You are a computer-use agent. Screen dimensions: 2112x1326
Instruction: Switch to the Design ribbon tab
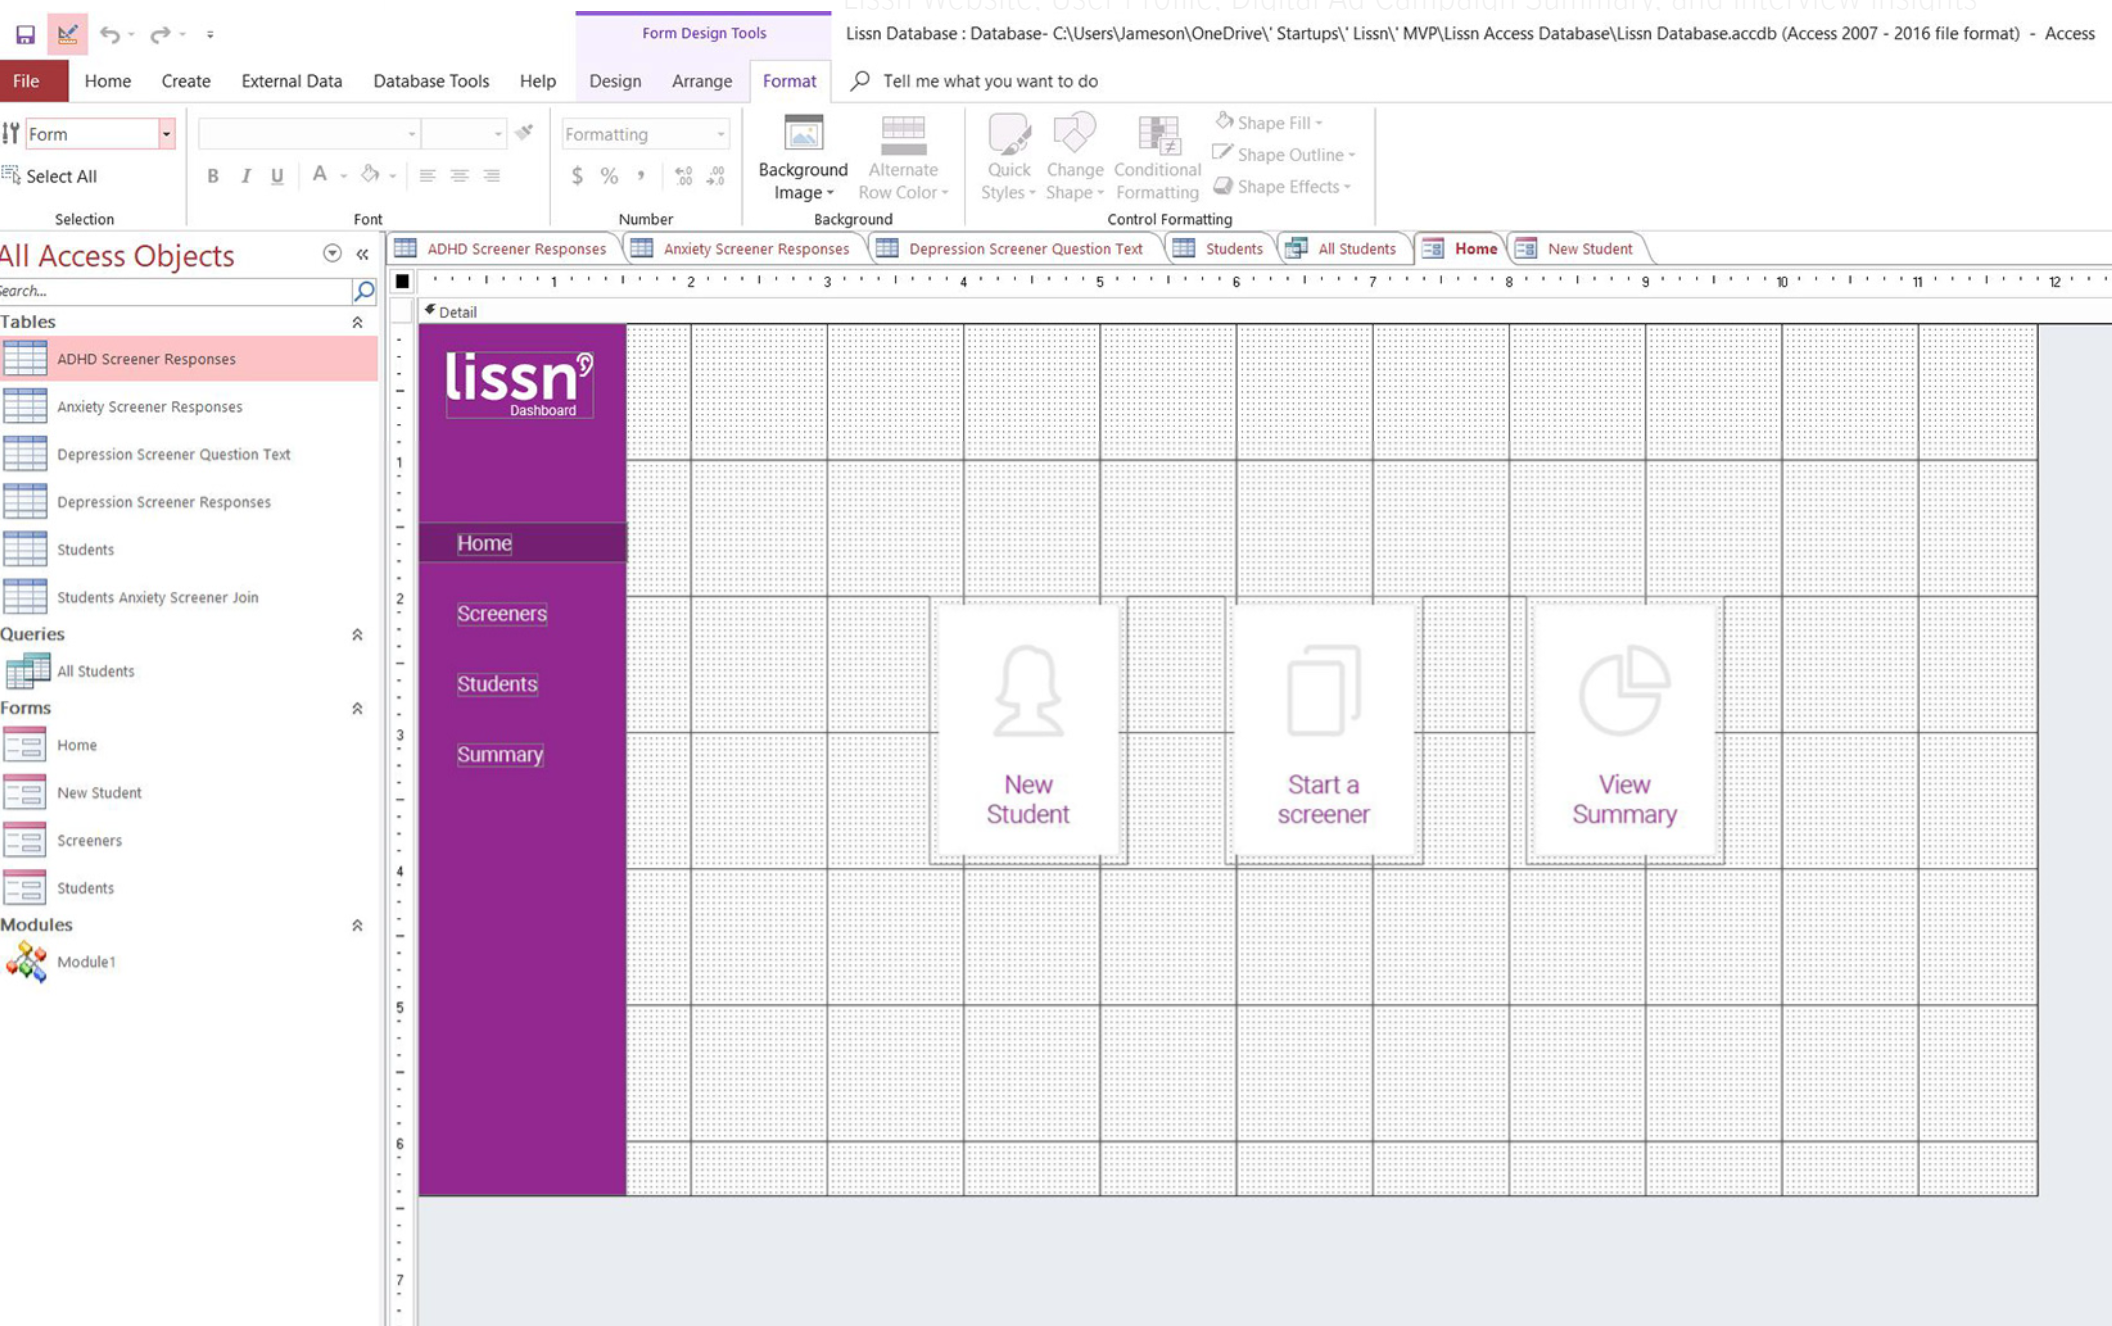pos(615,81)
